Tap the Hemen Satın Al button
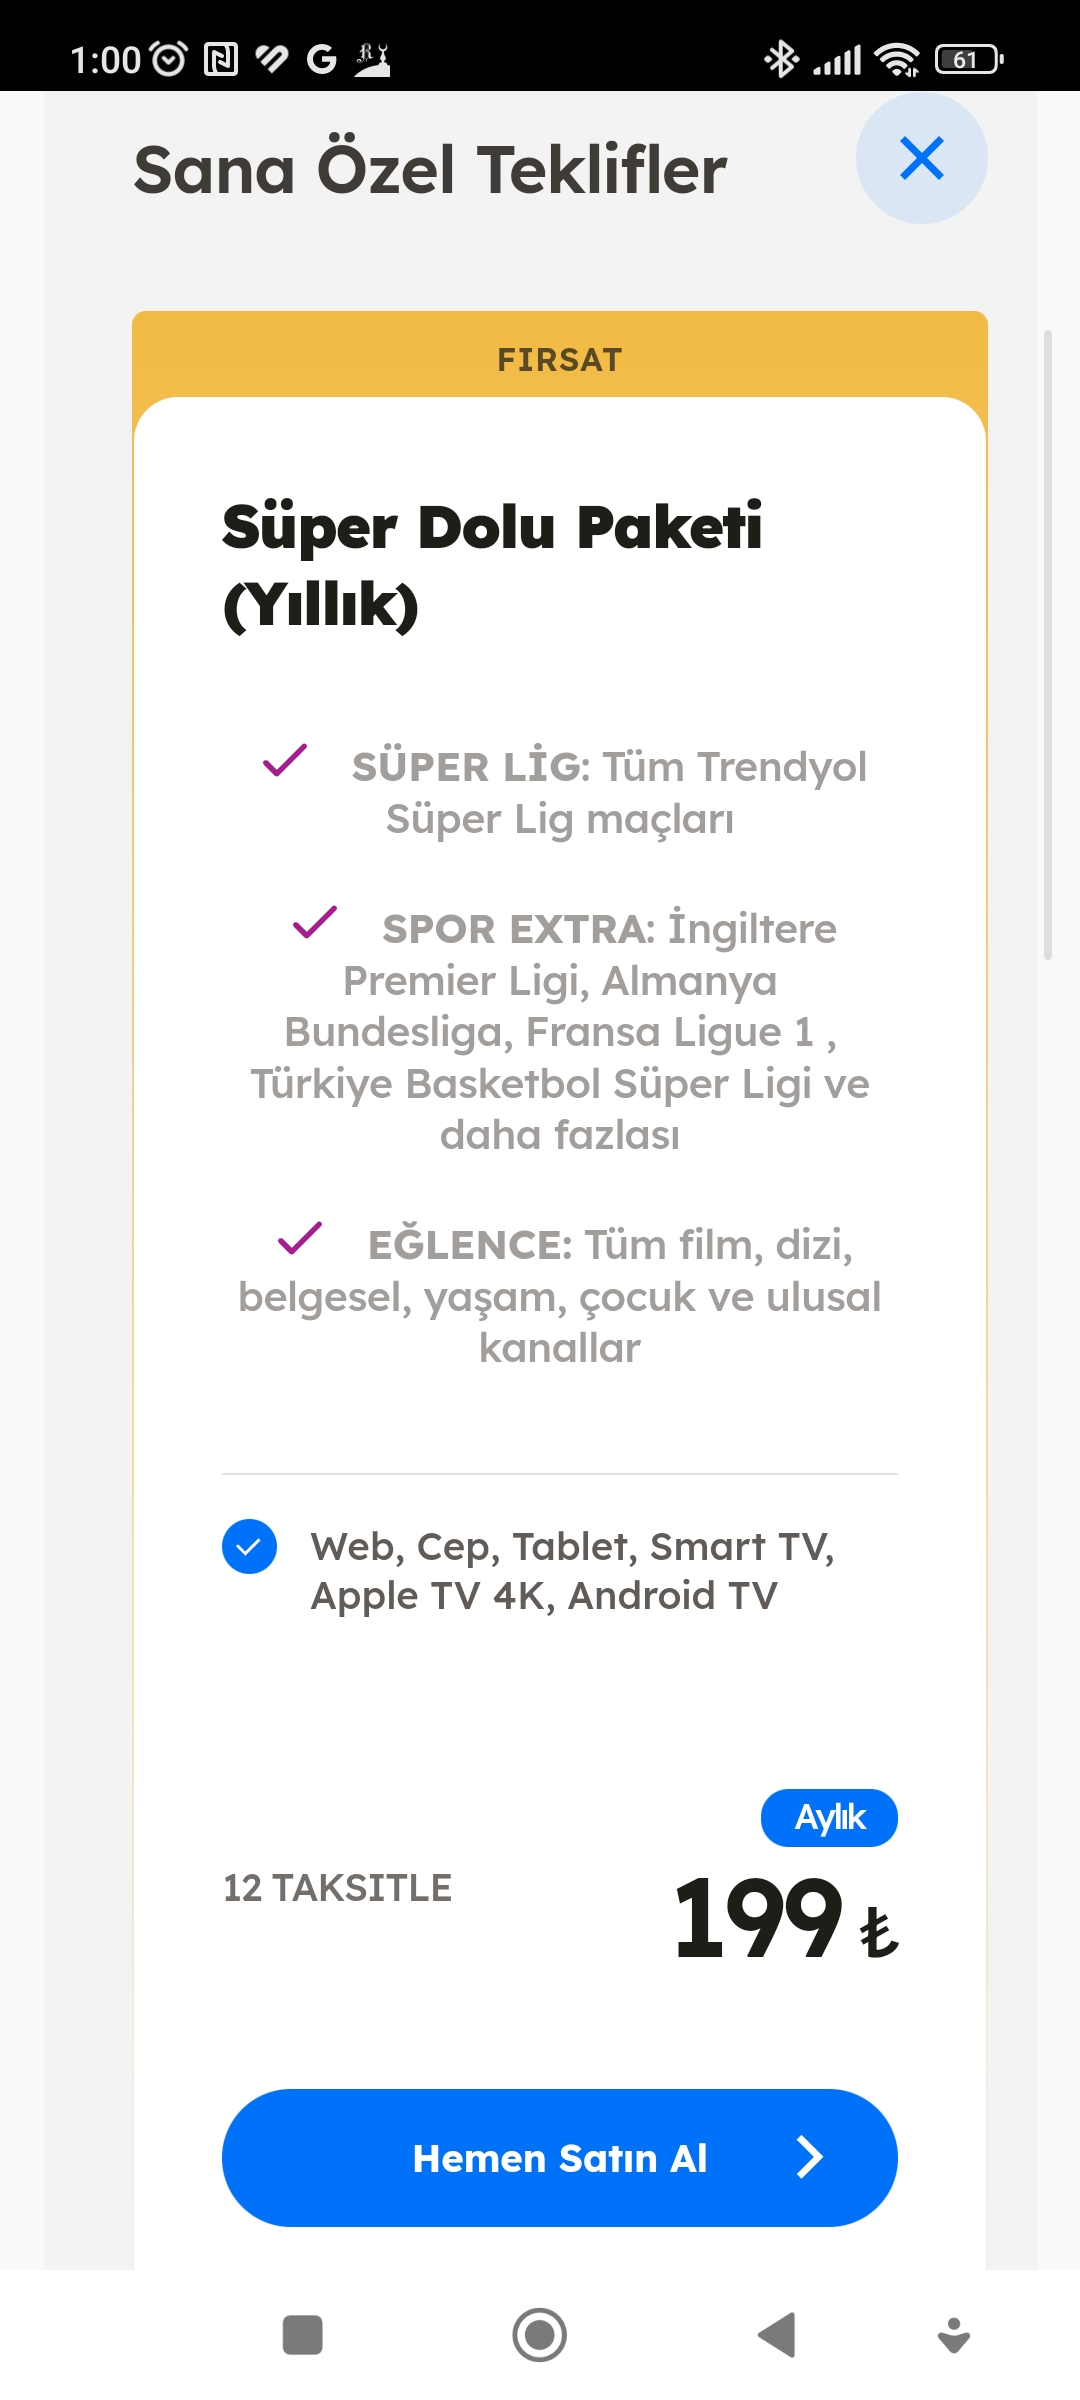Screen dimensions: 1080x2400 [559, 2158]
